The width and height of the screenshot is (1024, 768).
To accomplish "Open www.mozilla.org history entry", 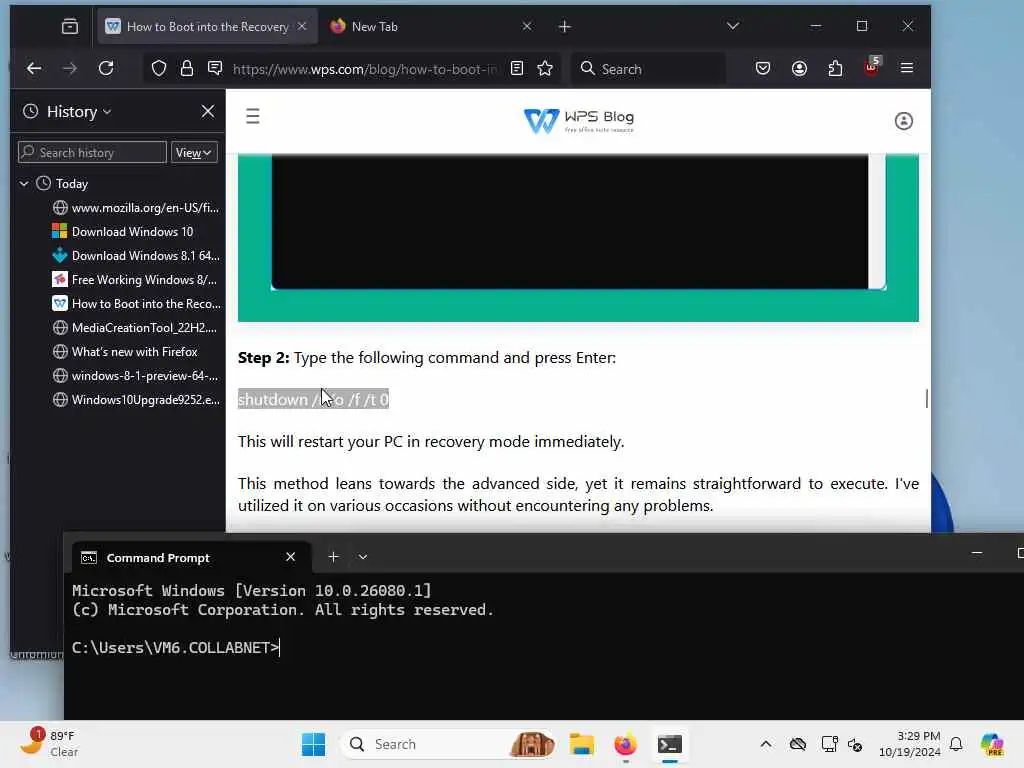I will [136, 208].
